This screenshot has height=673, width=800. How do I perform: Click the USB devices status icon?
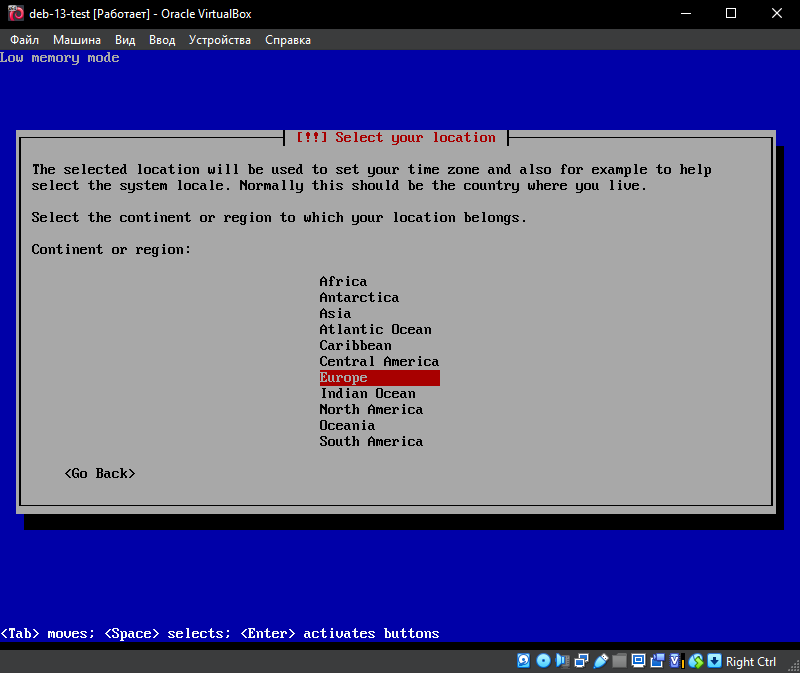coord(601,661)
